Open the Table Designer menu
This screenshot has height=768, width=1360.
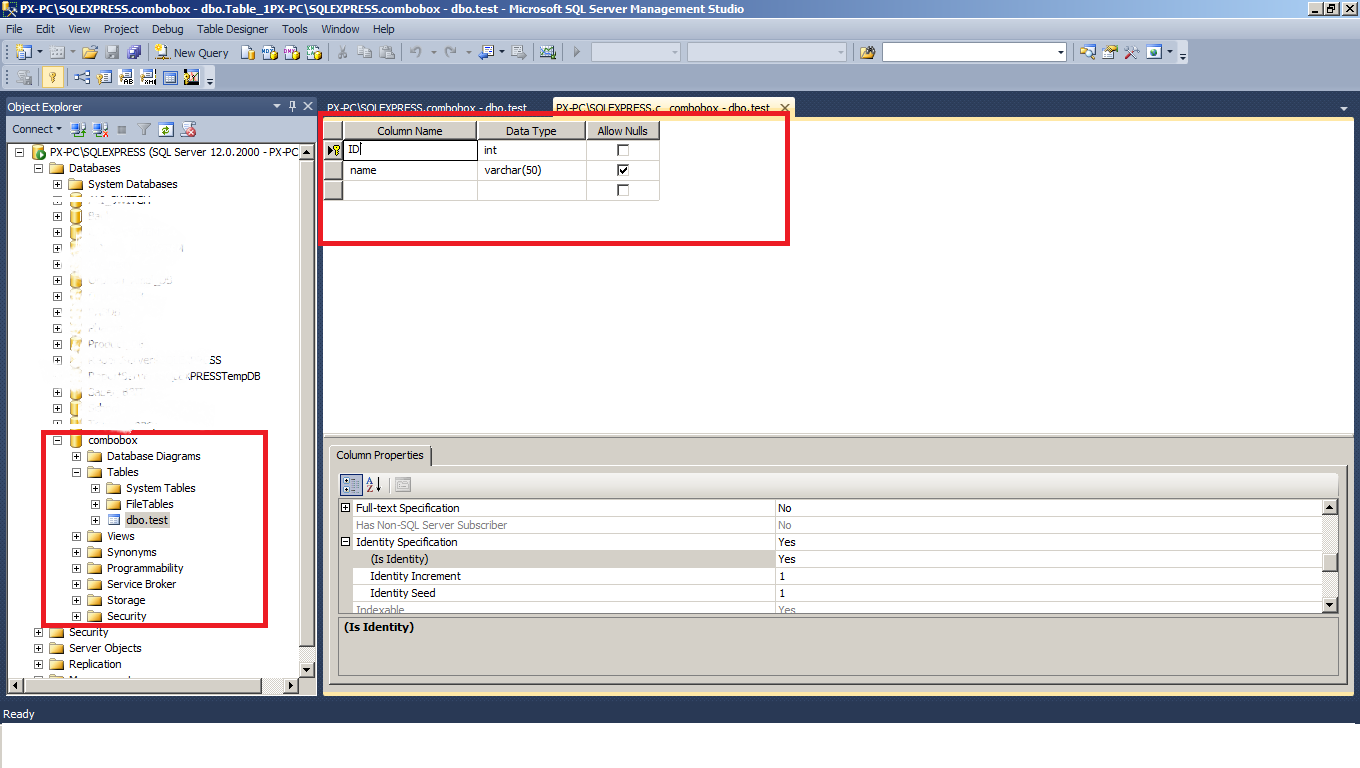pos(232,28)
